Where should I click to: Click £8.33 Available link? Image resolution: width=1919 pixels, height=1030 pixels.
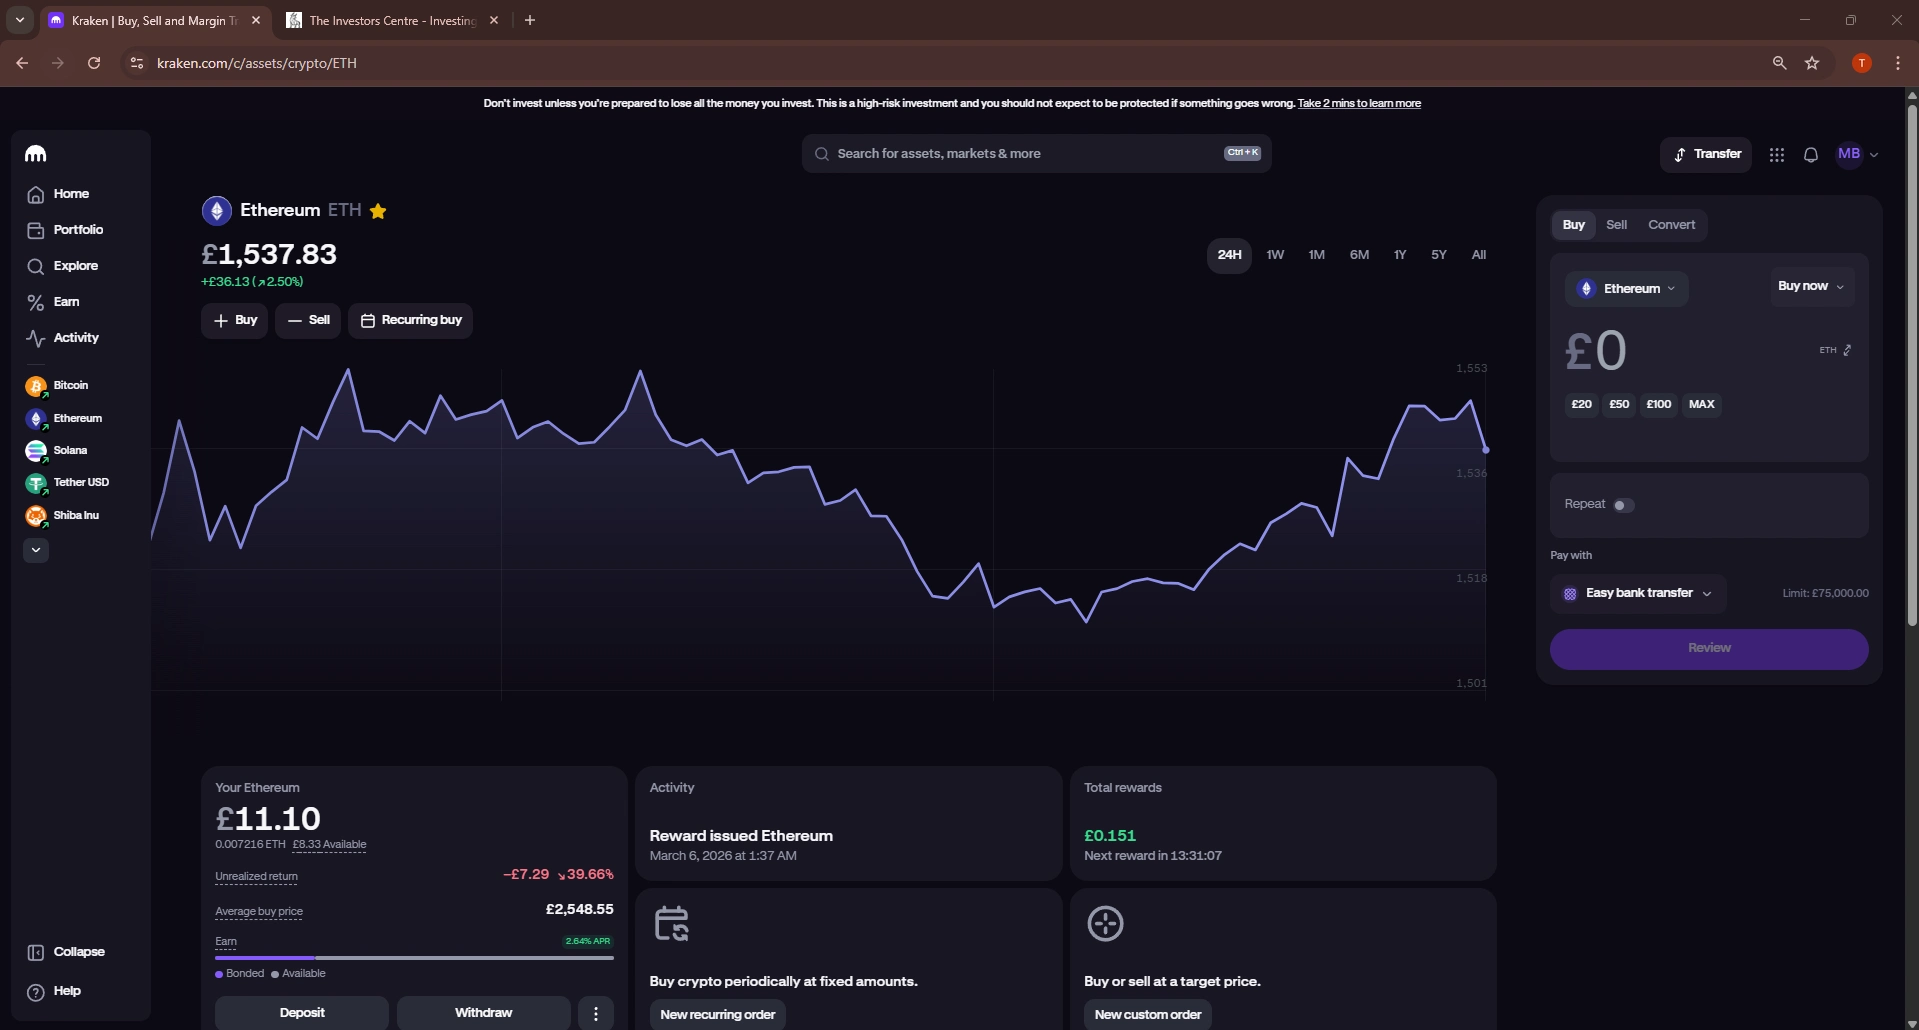click(x=329, y=845)
